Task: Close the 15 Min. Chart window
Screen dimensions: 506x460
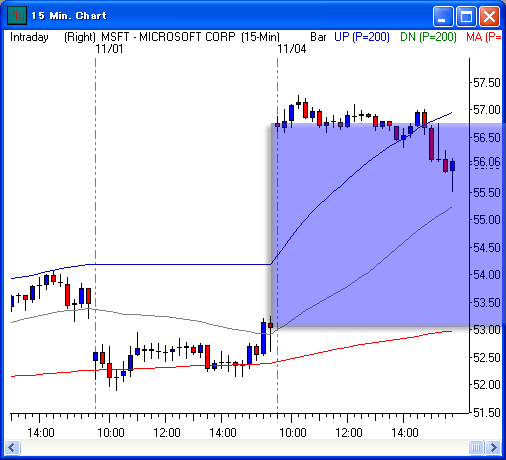Action: pos(489,16)
